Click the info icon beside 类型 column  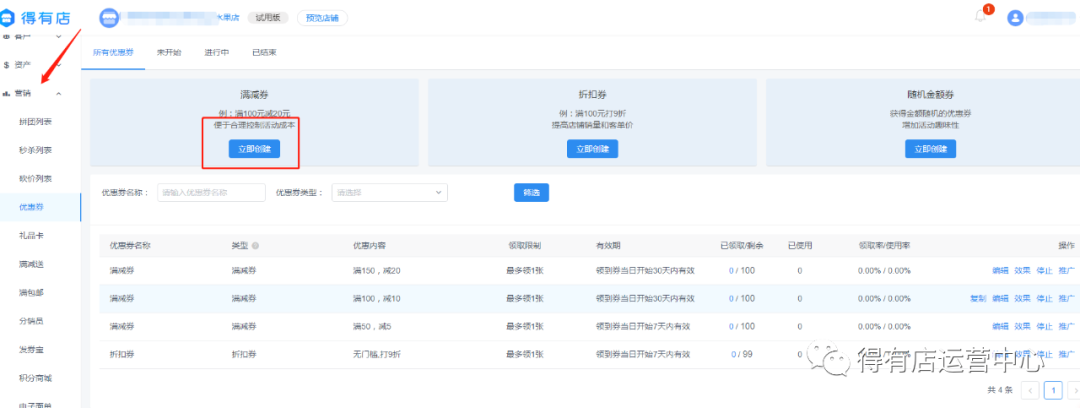pyautogui.click(x=256, y=245)
